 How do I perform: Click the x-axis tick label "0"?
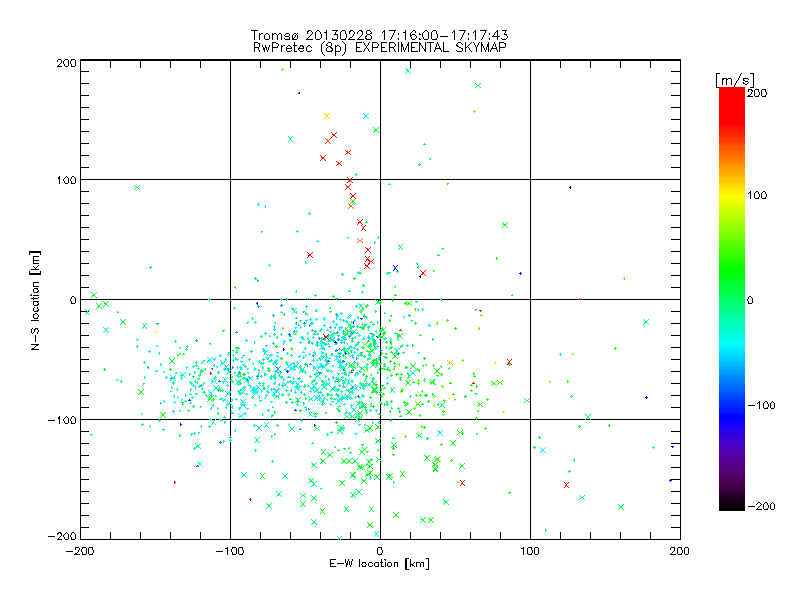380,551
